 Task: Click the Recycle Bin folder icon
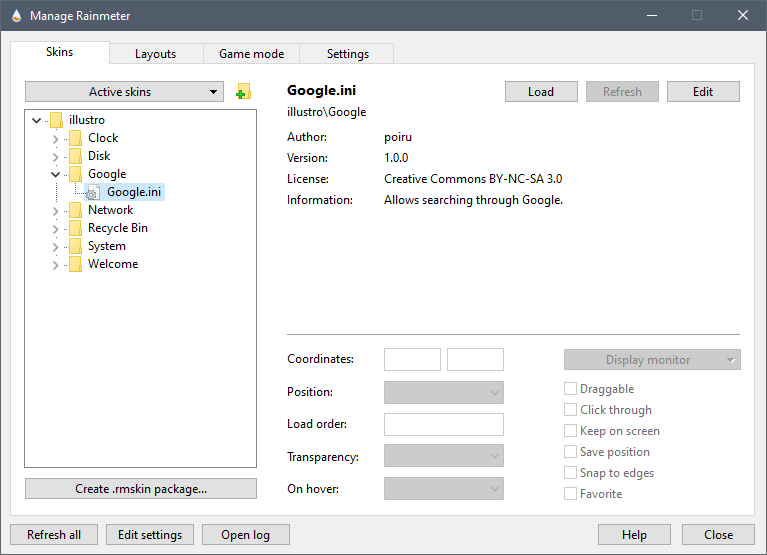pos(75,228)
